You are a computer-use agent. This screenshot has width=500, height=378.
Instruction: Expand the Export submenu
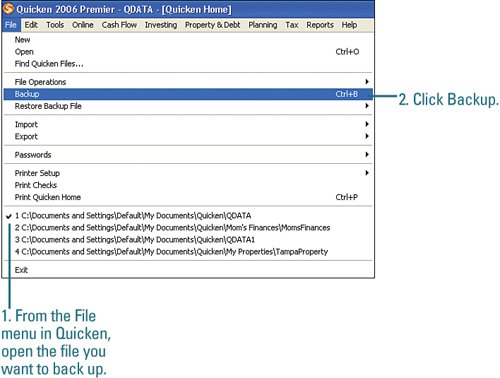tap(188, 136)
